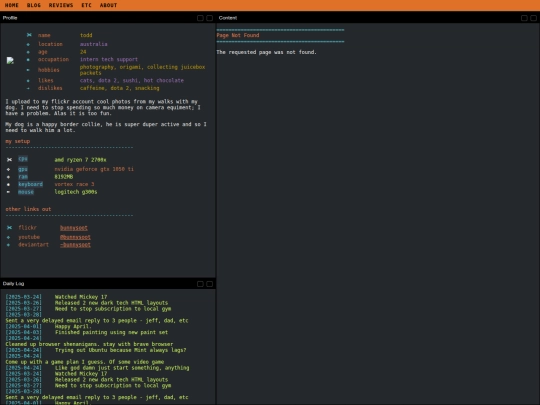The image size is (540, 405).
Task: Click the 'caffeine' text in dislikes
Action: (x=92, y=88)
